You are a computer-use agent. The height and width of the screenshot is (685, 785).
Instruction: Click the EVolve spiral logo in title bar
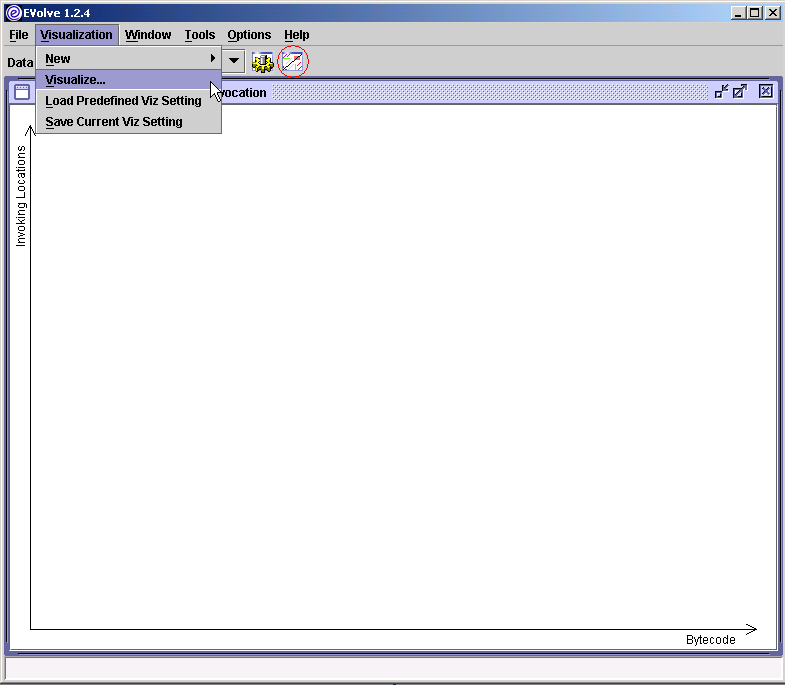coord(14,13)
